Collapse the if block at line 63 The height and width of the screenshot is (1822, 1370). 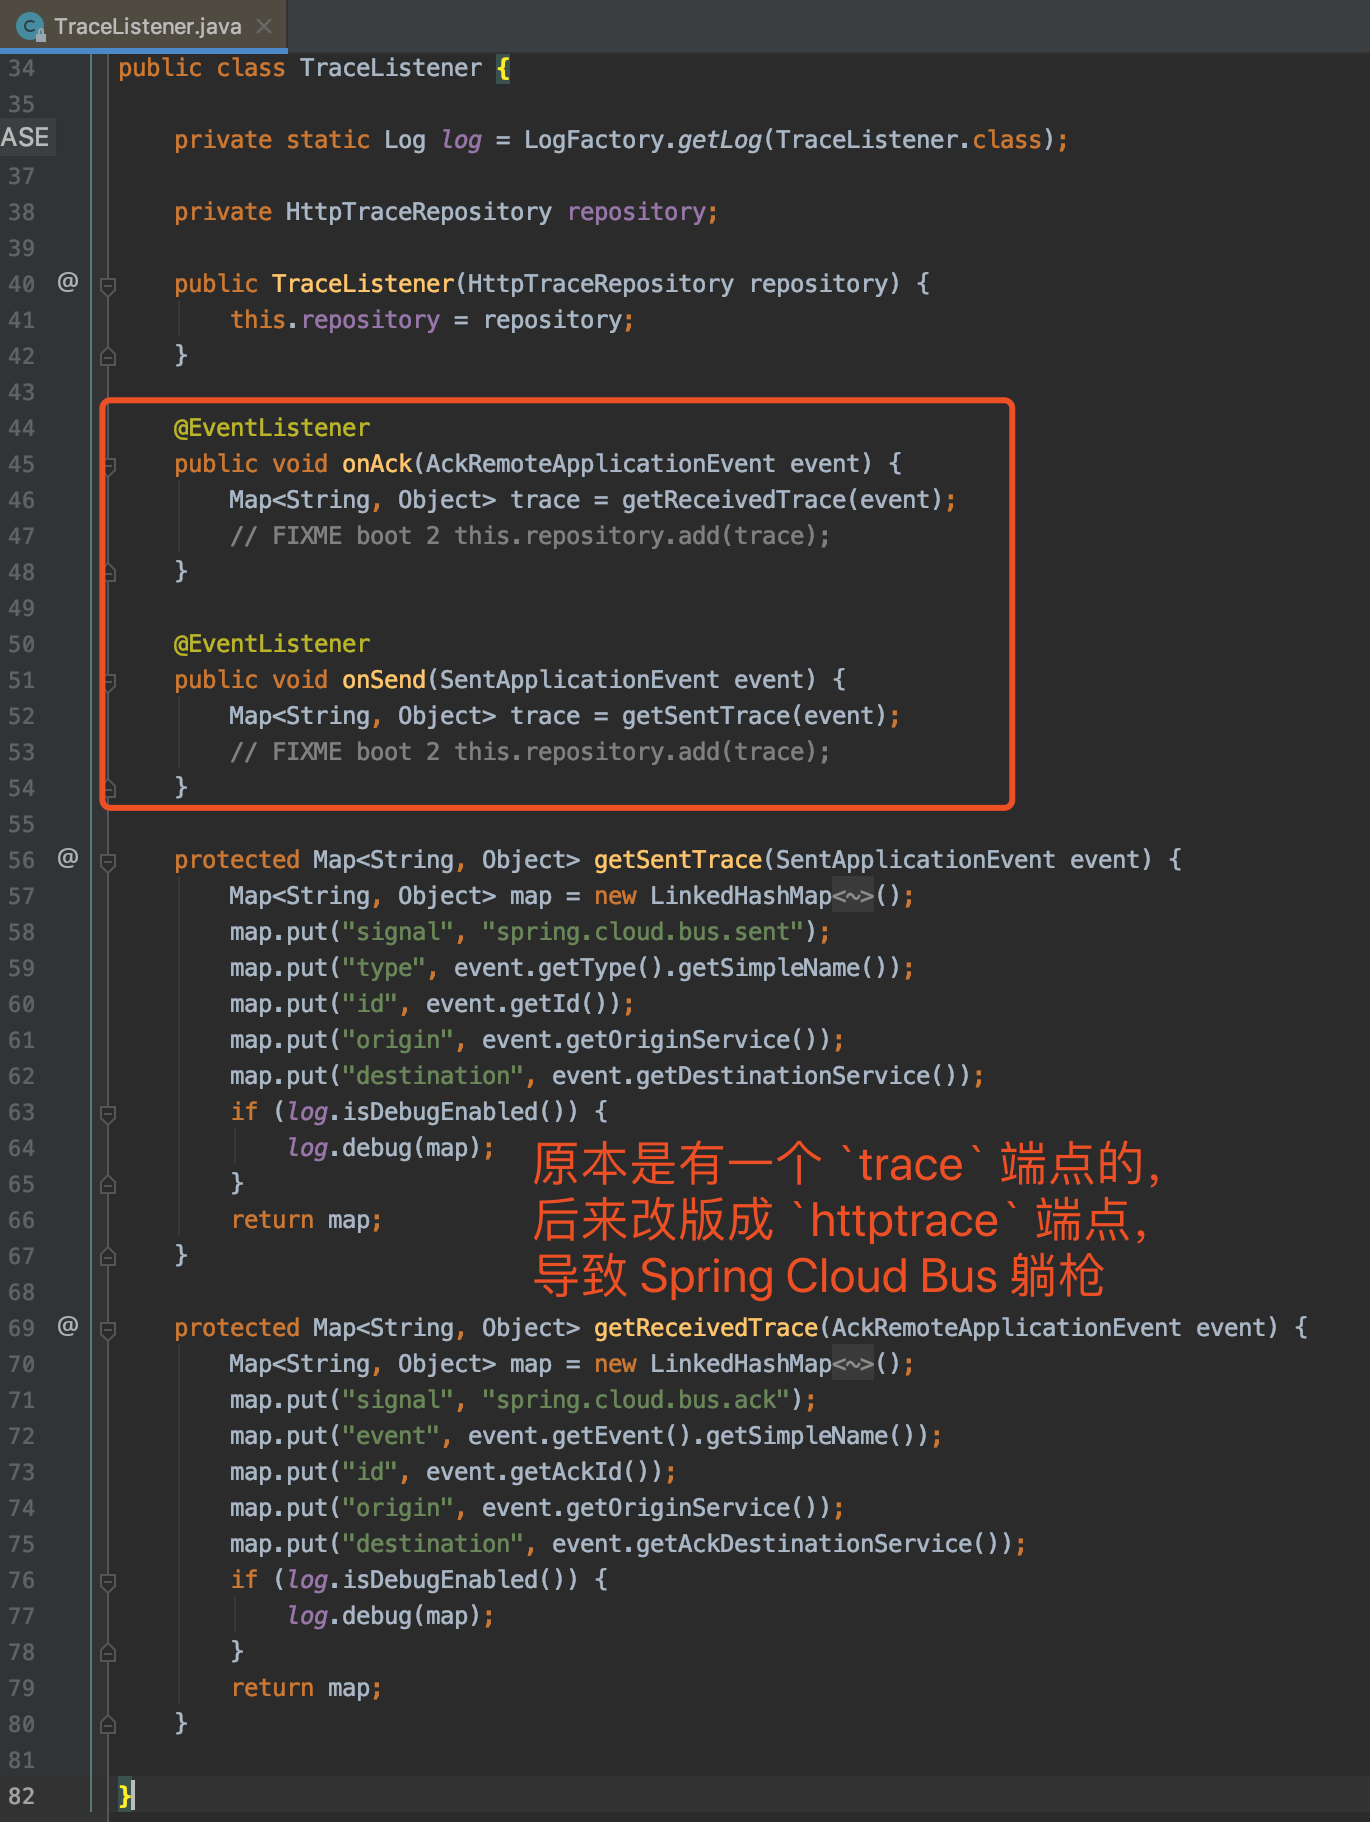coord(108,1113)
